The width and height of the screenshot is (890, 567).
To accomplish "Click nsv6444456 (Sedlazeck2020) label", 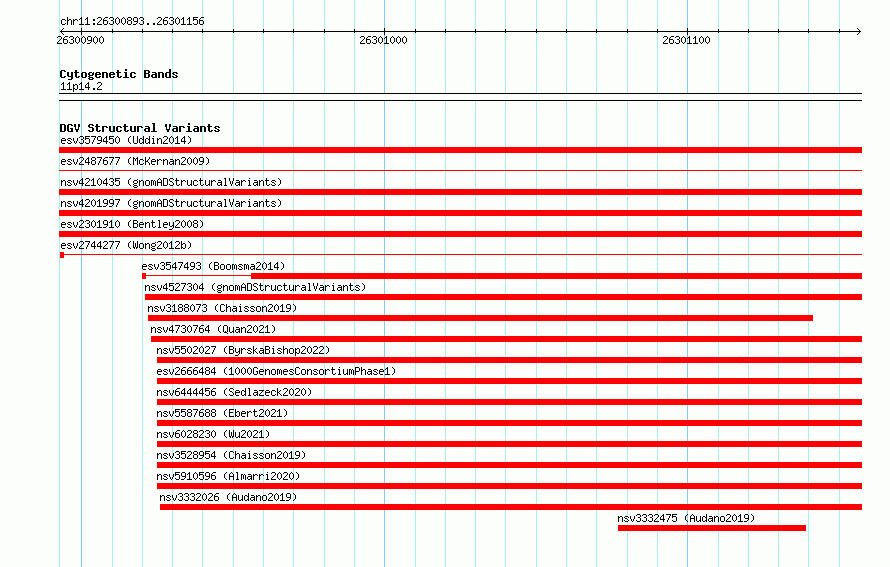I will [x=234, y=392].
